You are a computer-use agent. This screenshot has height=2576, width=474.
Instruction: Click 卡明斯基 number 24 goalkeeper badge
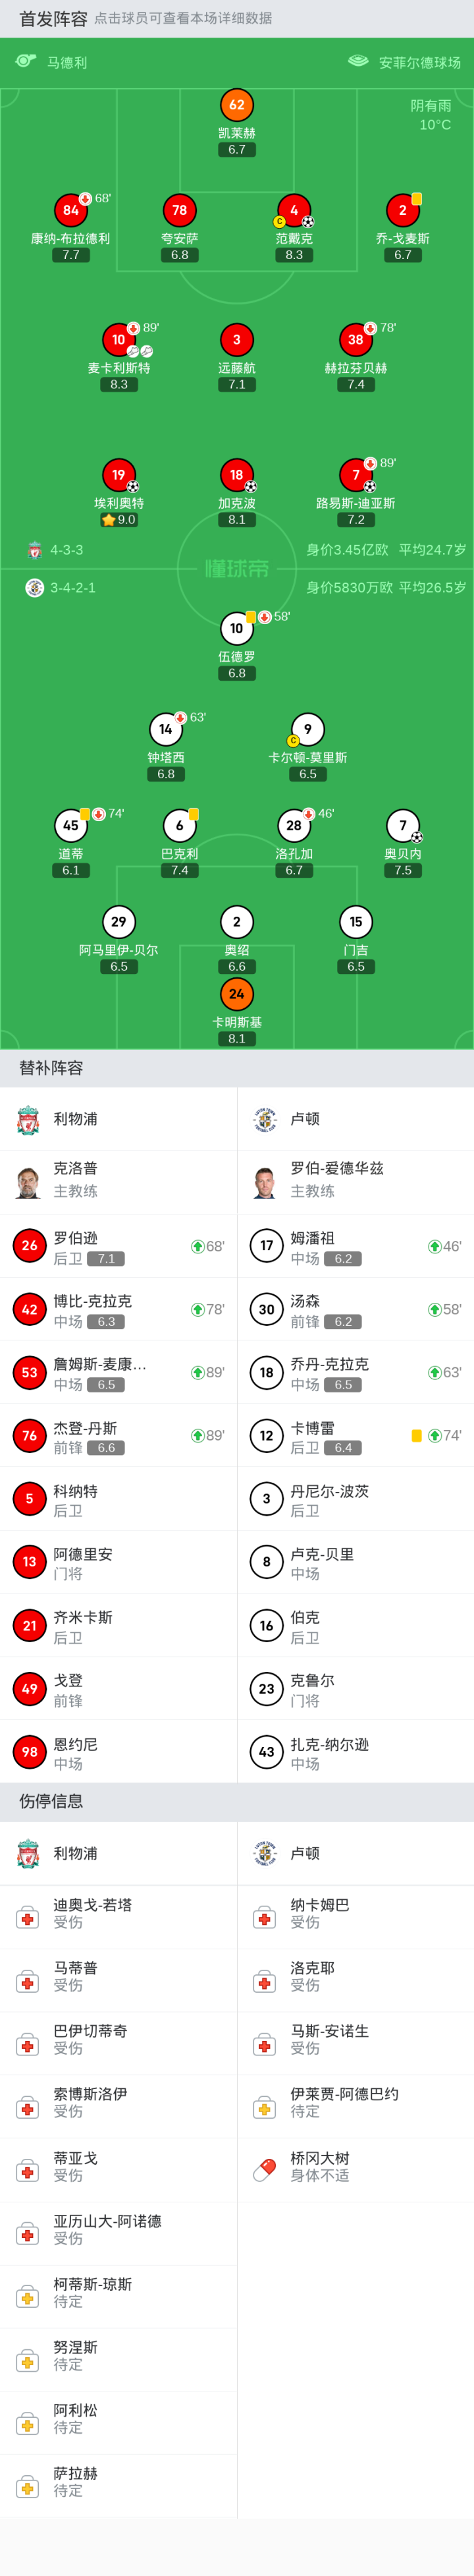[237, 994]
